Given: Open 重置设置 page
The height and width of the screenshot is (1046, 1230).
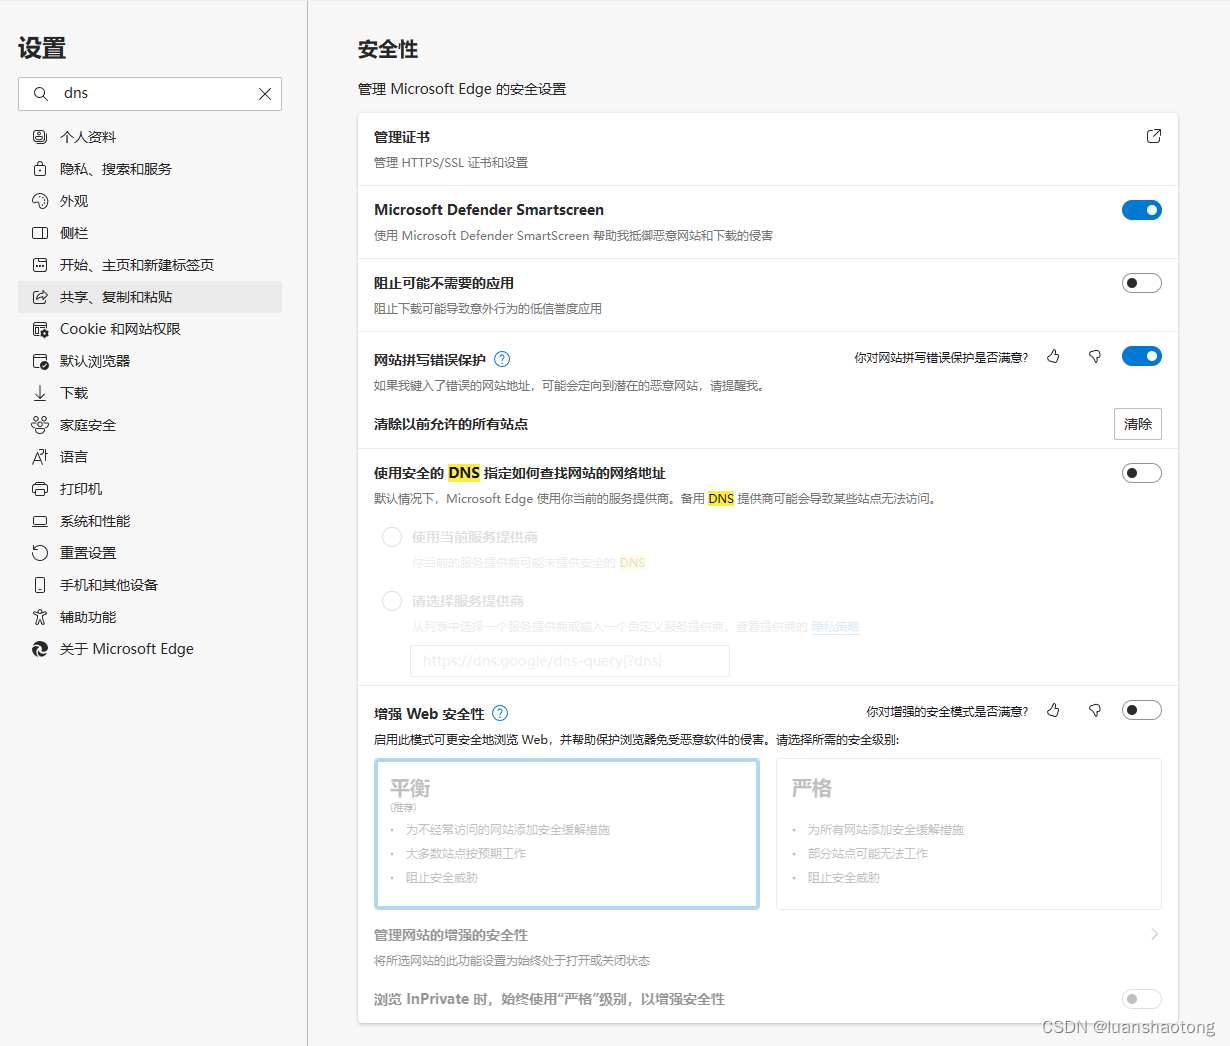Looking at the screenshot, I should coord(150,553).
